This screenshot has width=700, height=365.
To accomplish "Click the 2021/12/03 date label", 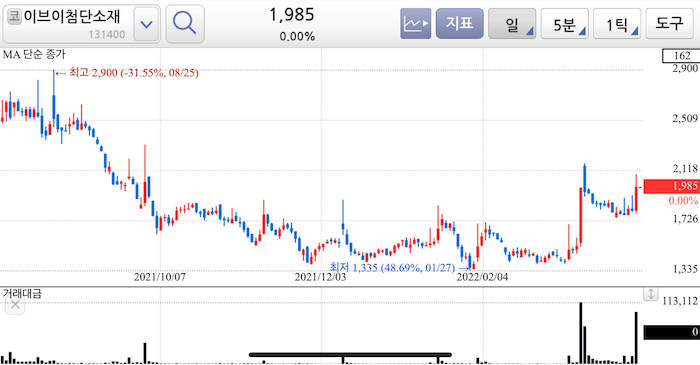I will coord(320,277).
